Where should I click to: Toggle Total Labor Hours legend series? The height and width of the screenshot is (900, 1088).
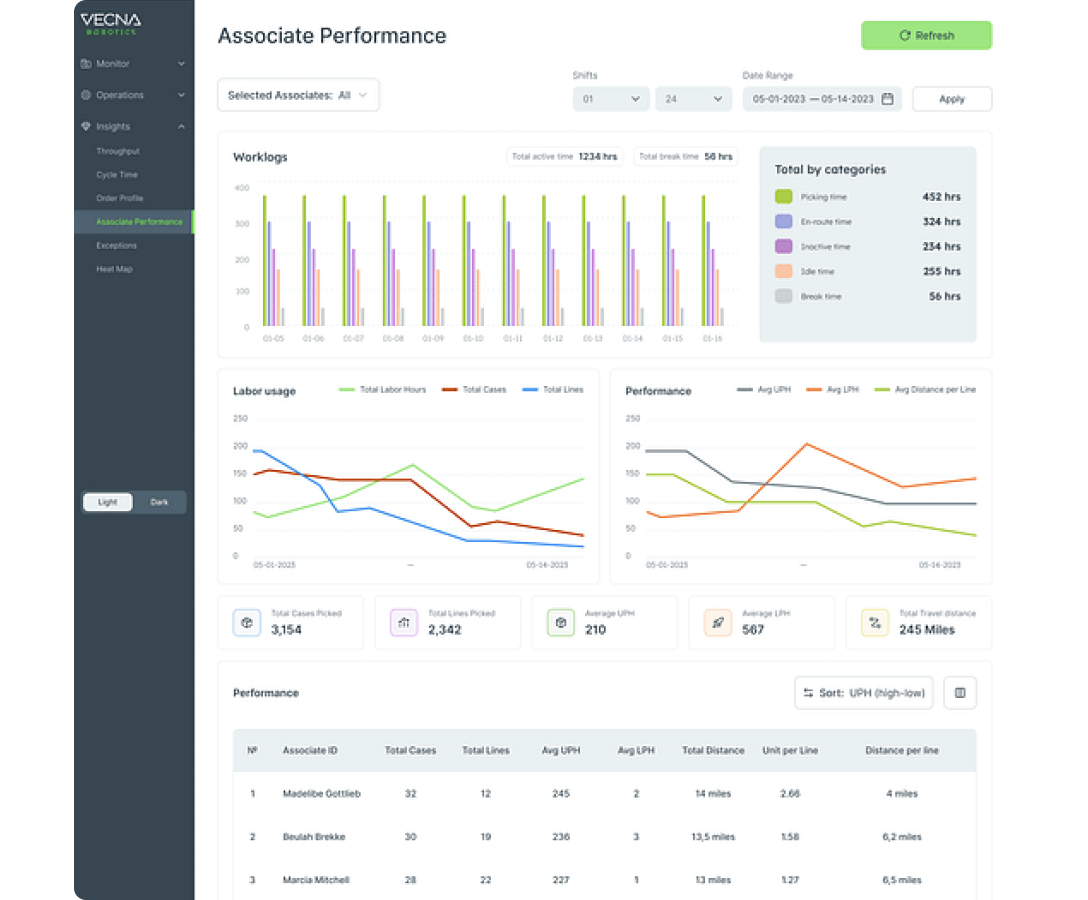coord(382,390)
